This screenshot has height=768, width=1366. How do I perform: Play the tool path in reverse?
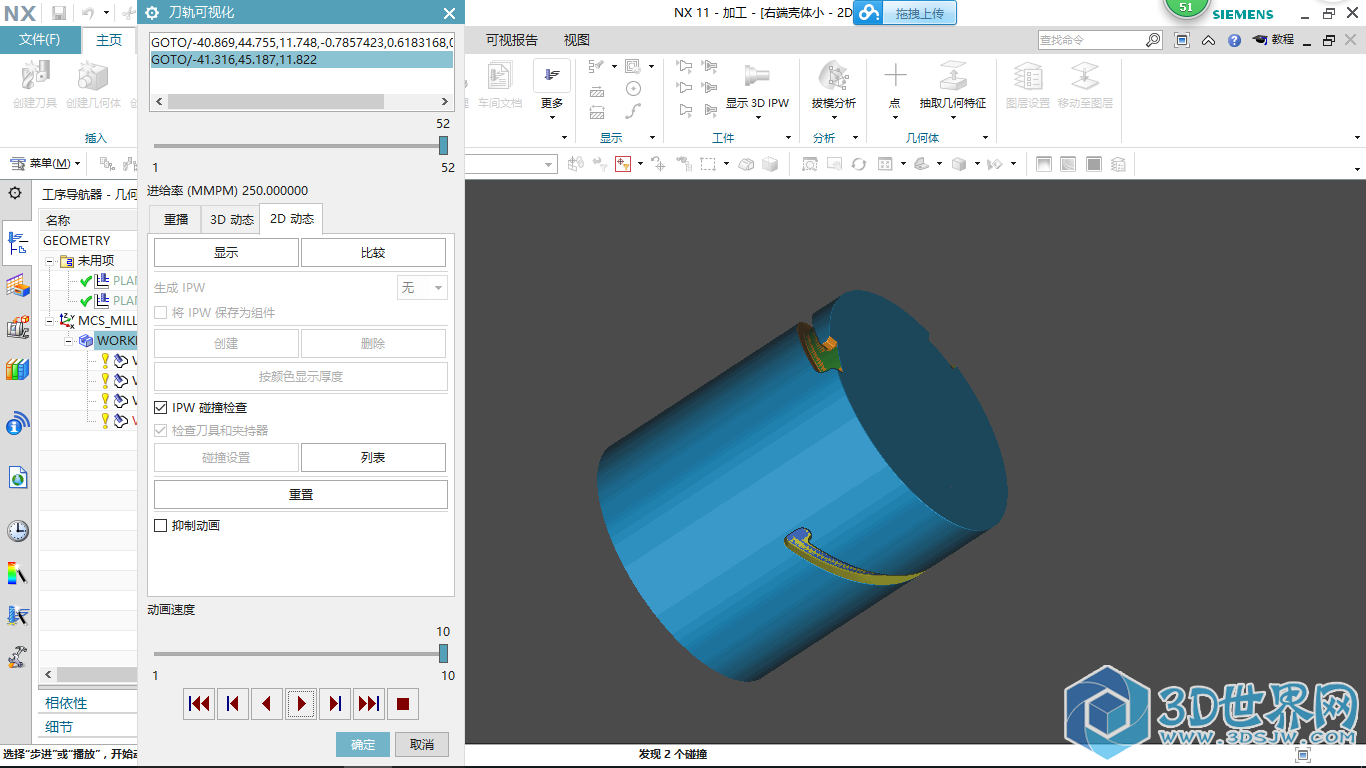point(267,704)
